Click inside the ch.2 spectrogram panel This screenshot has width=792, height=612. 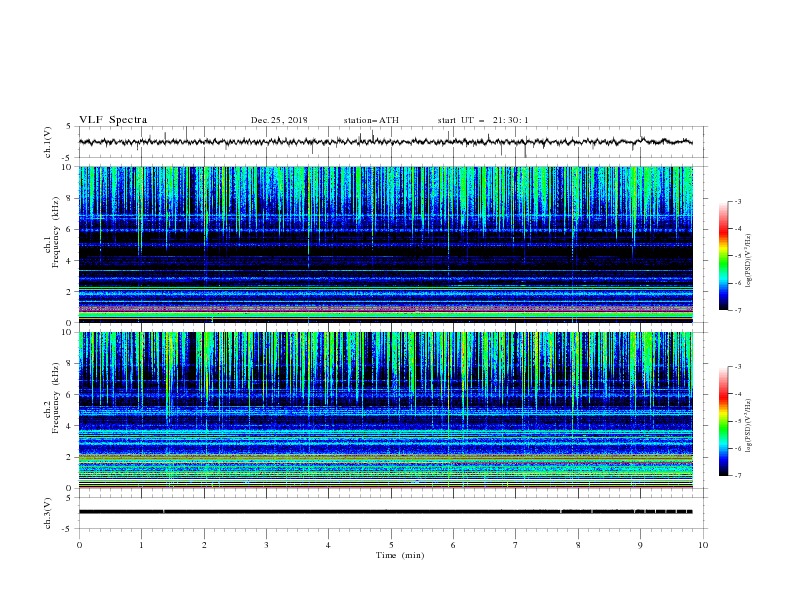385,410
